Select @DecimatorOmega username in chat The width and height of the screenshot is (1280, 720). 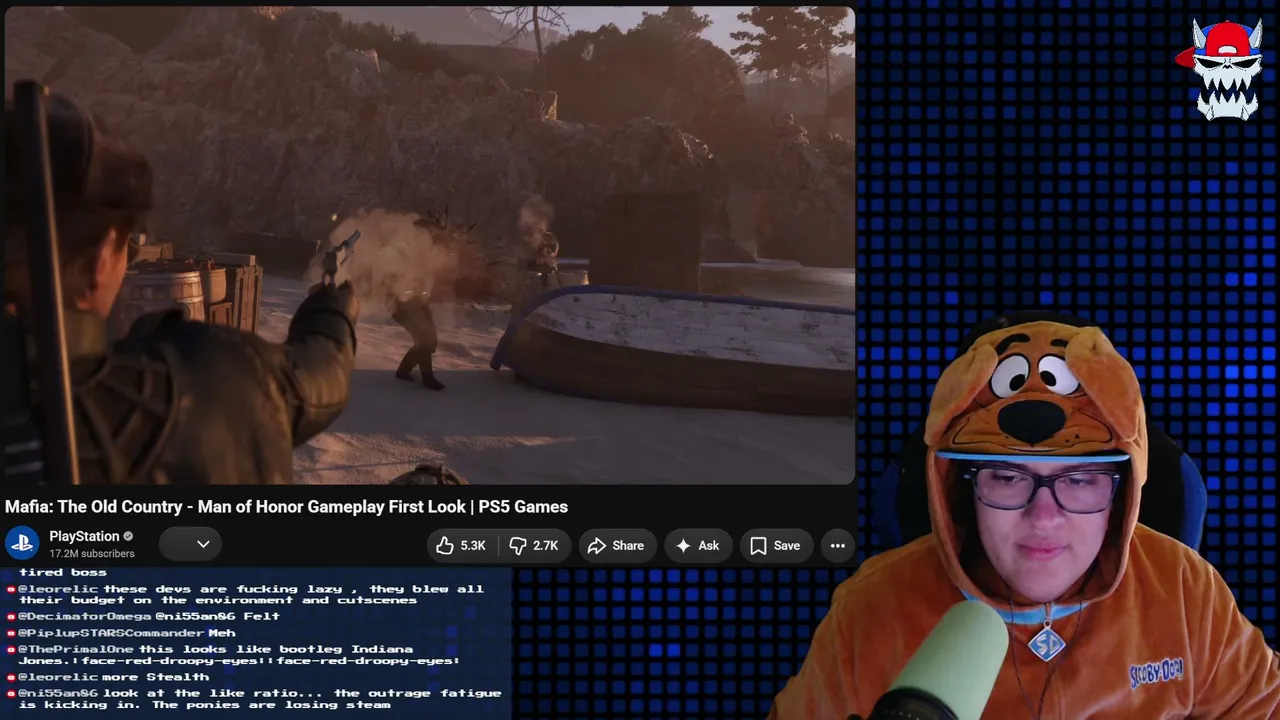coord(85,616)
